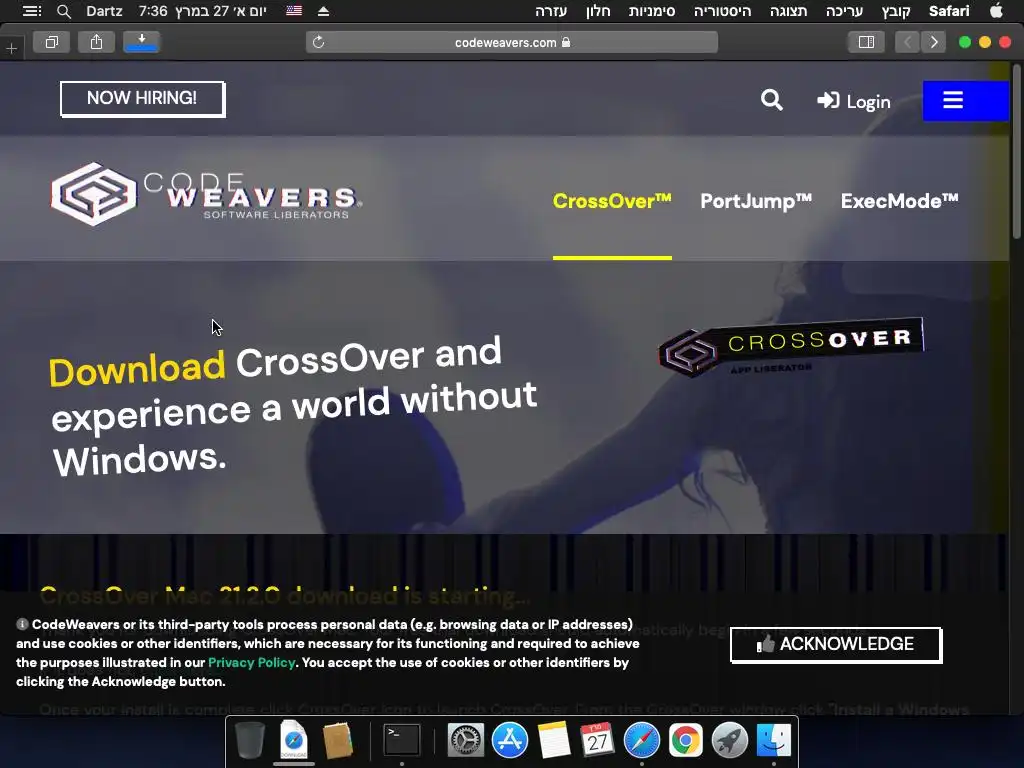Open the Safari share icon
Viewport: 1024px width, 768px height.
click(97, 42)
